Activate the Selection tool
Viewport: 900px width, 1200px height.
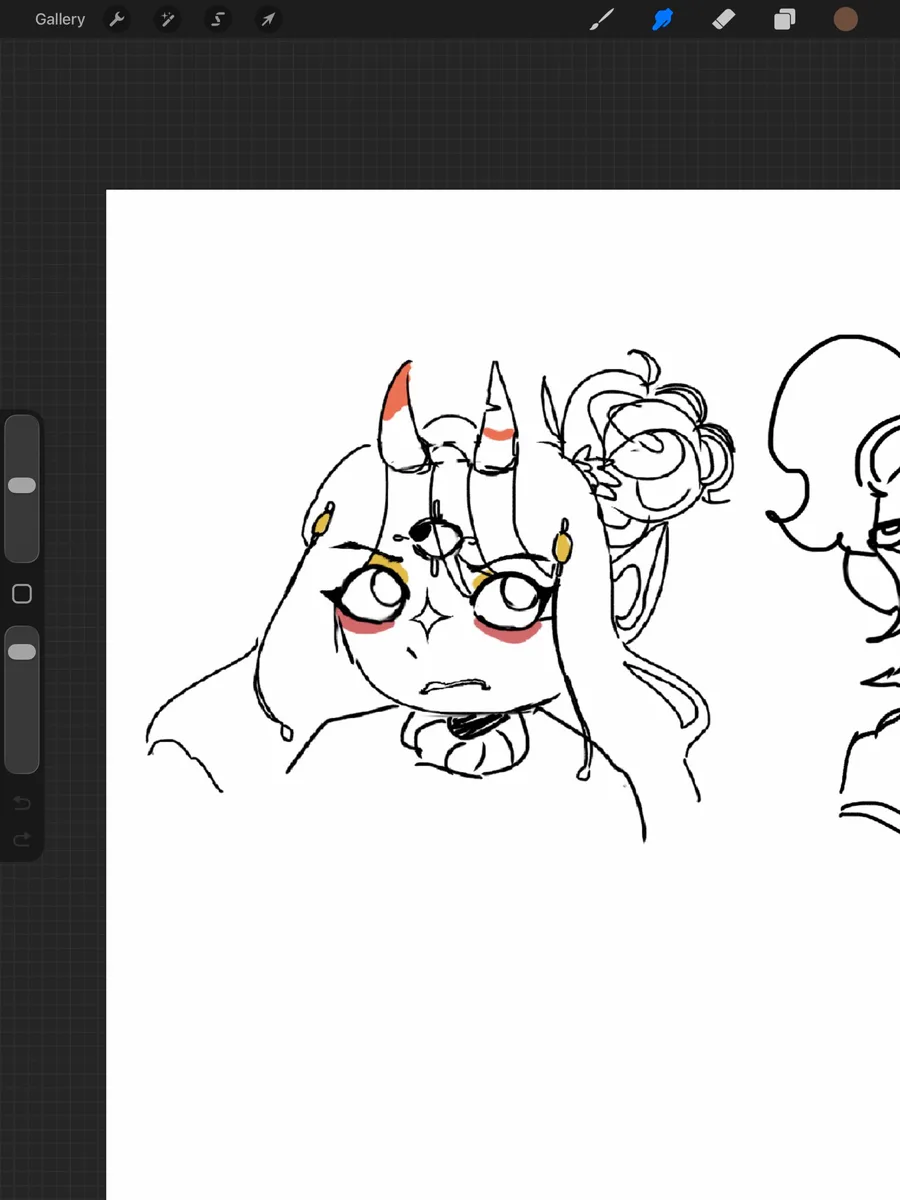pyautogui.click(x=218, y=19)
